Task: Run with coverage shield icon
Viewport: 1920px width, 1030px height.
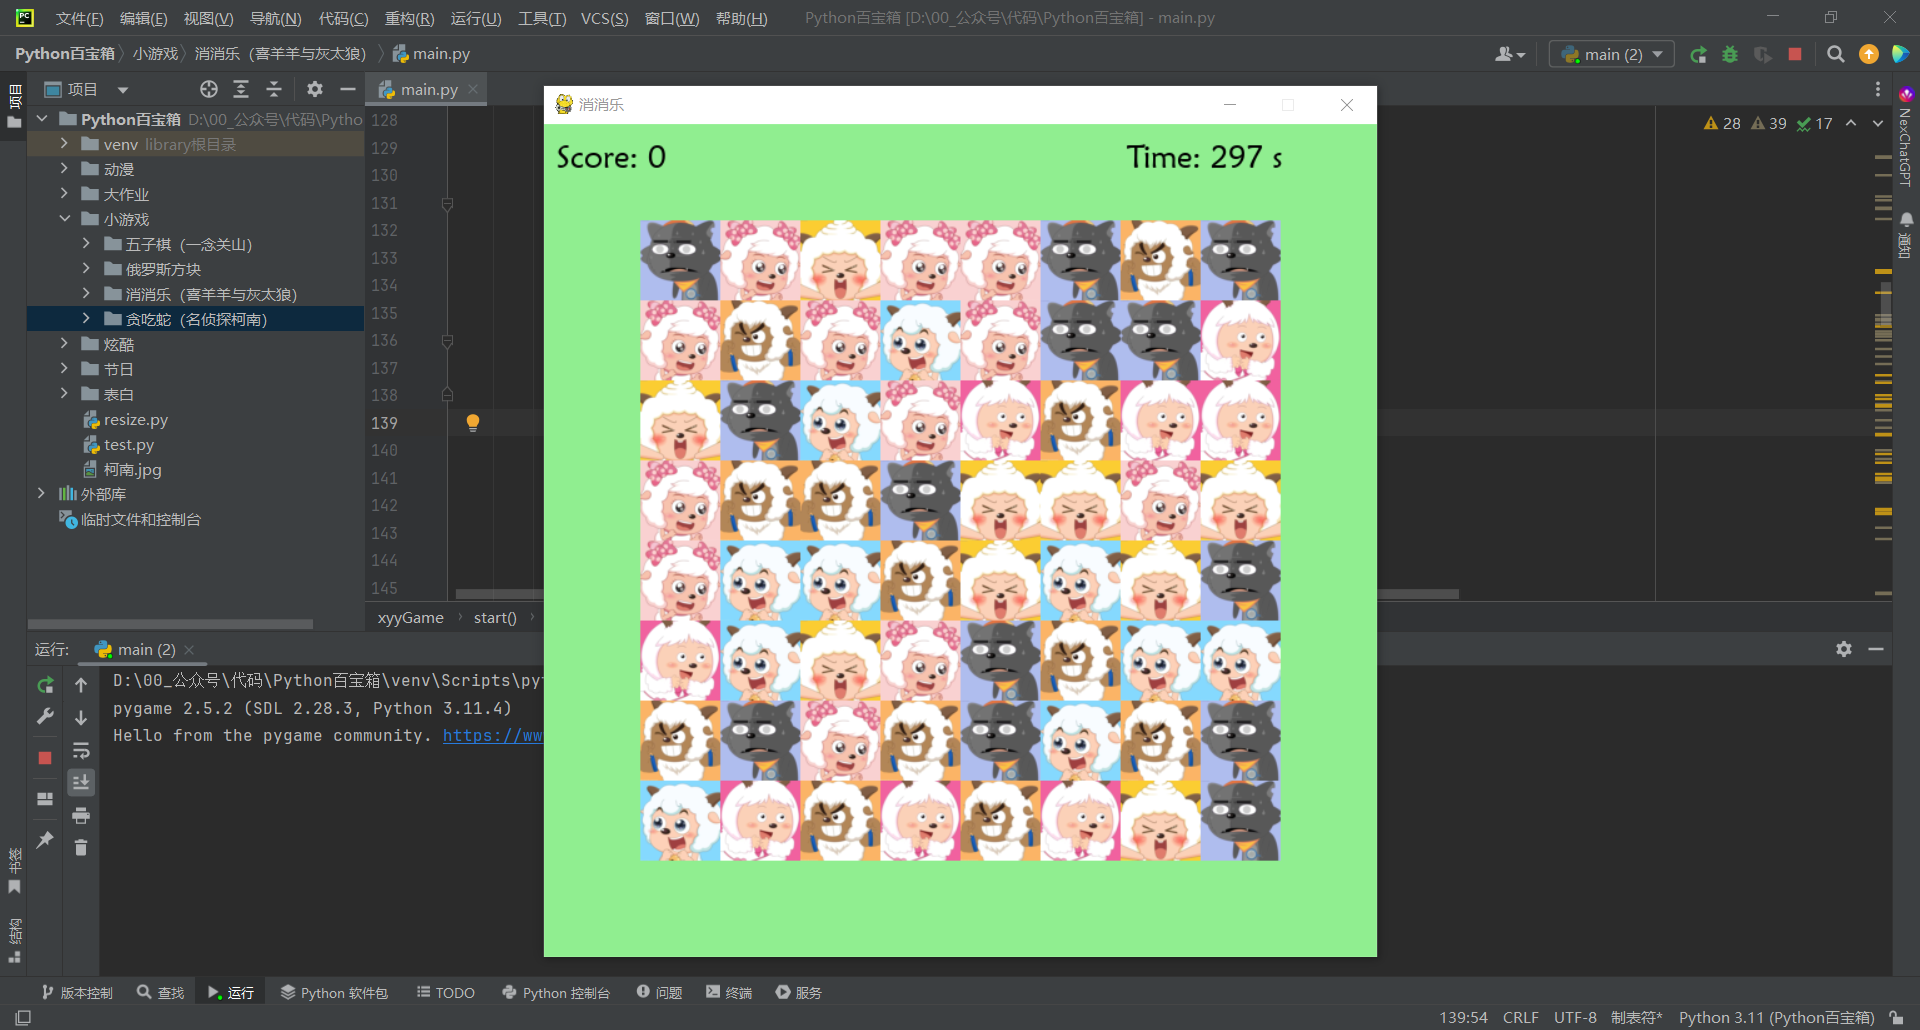Action: tap(1763, 55)
